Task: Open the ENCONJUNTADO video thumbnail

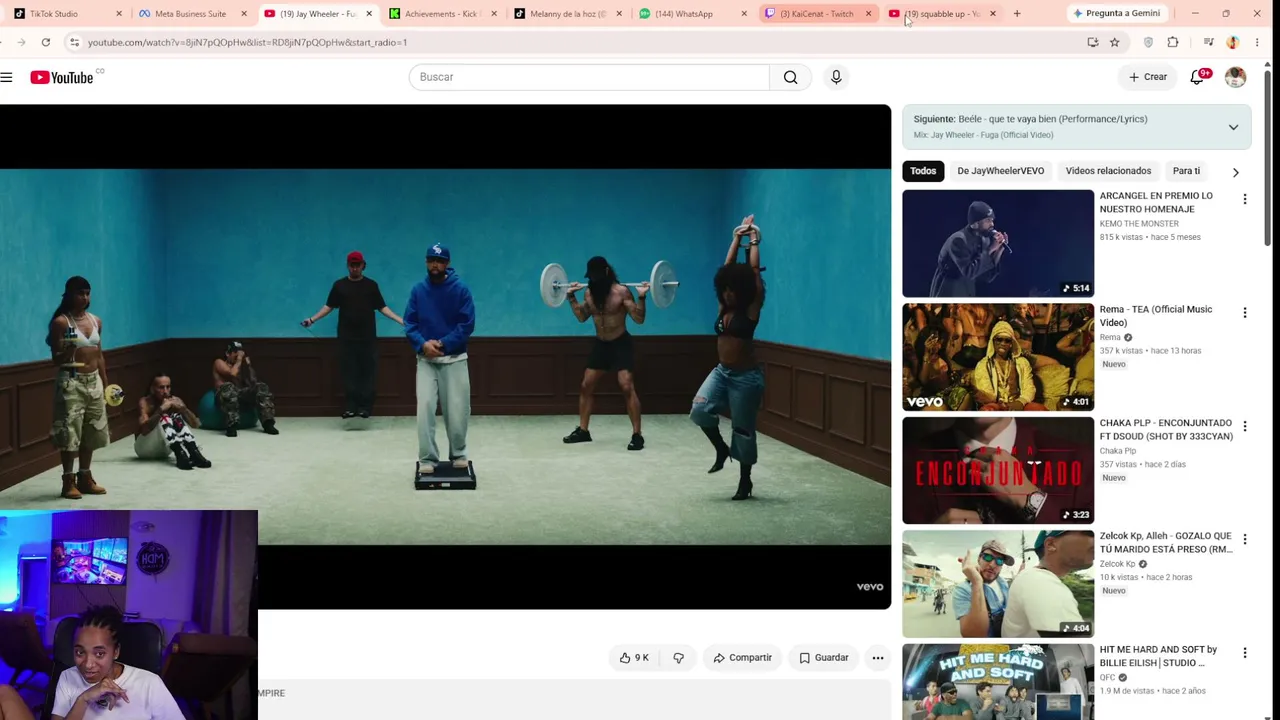Action: pyautogui.click(x=998, y=470)
